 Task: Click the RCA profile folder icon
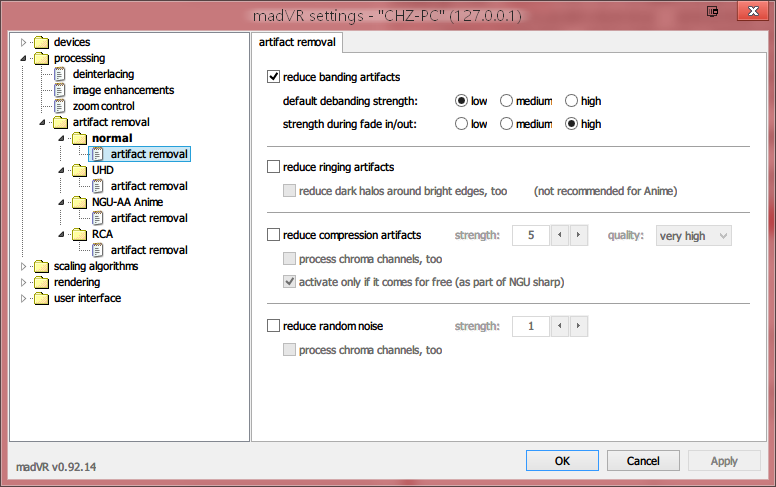(x=80, y=234)
